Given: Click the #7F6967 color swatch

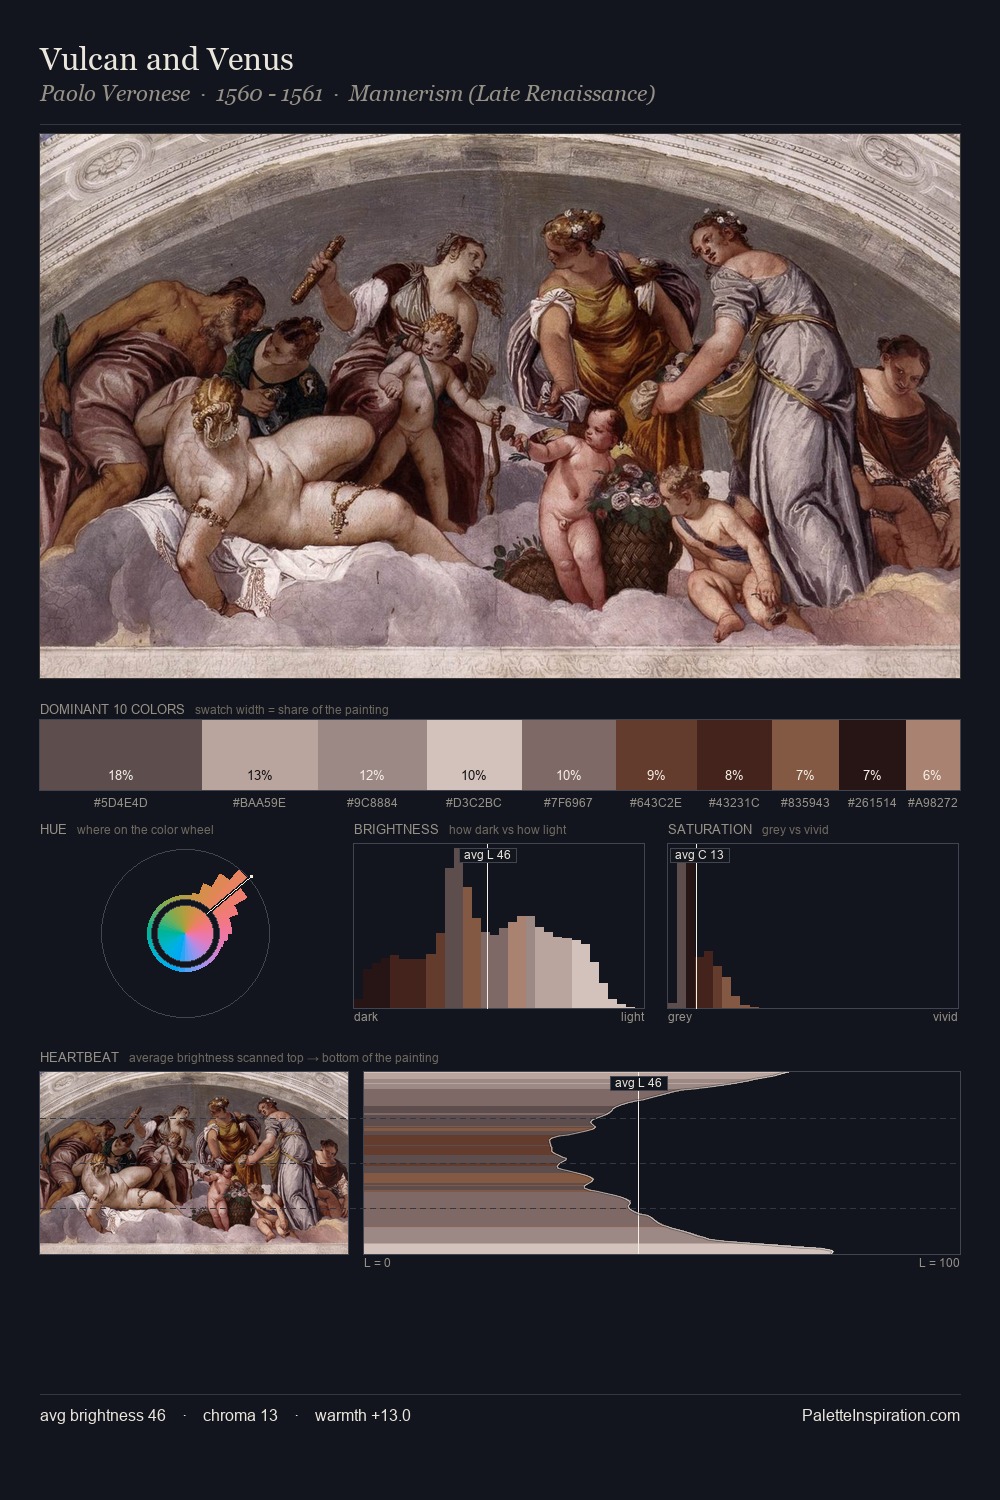Looking at the screenshot, I should [569, 755].
